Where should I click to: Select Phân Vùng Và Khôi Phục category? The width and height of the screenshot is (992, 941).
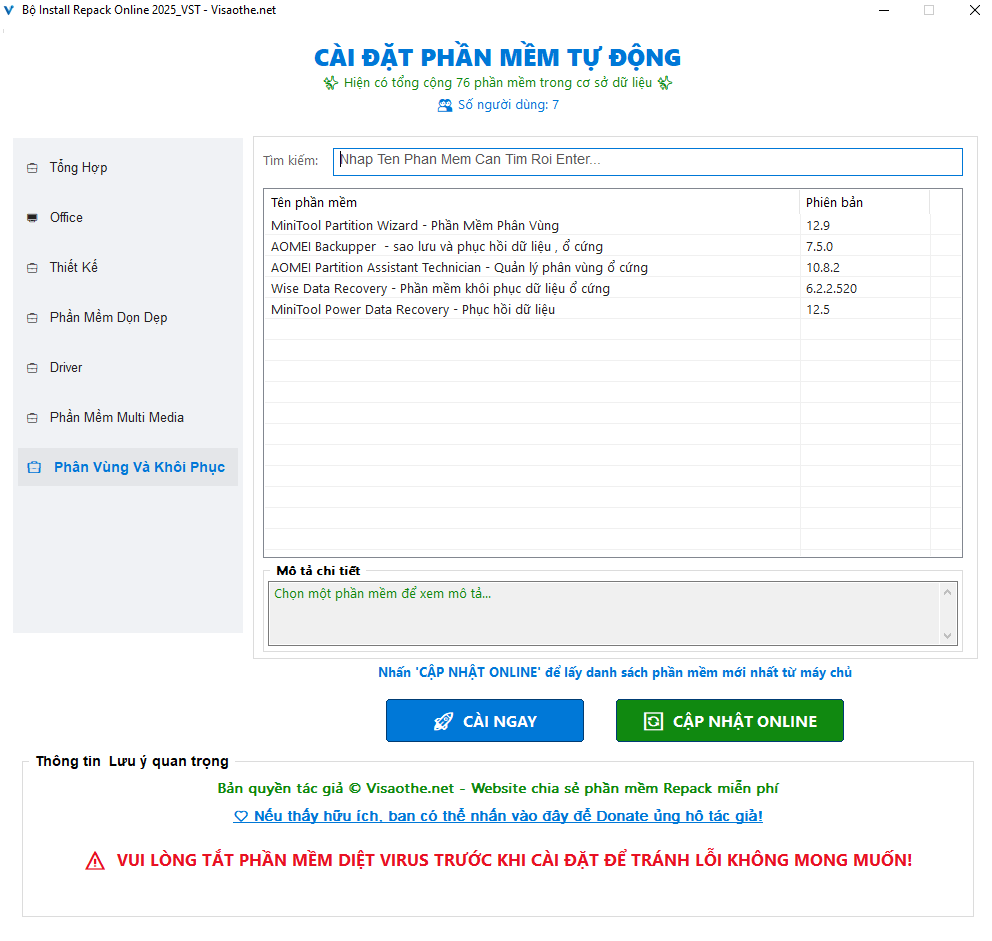pyautogui.click(x=128, y=467)
